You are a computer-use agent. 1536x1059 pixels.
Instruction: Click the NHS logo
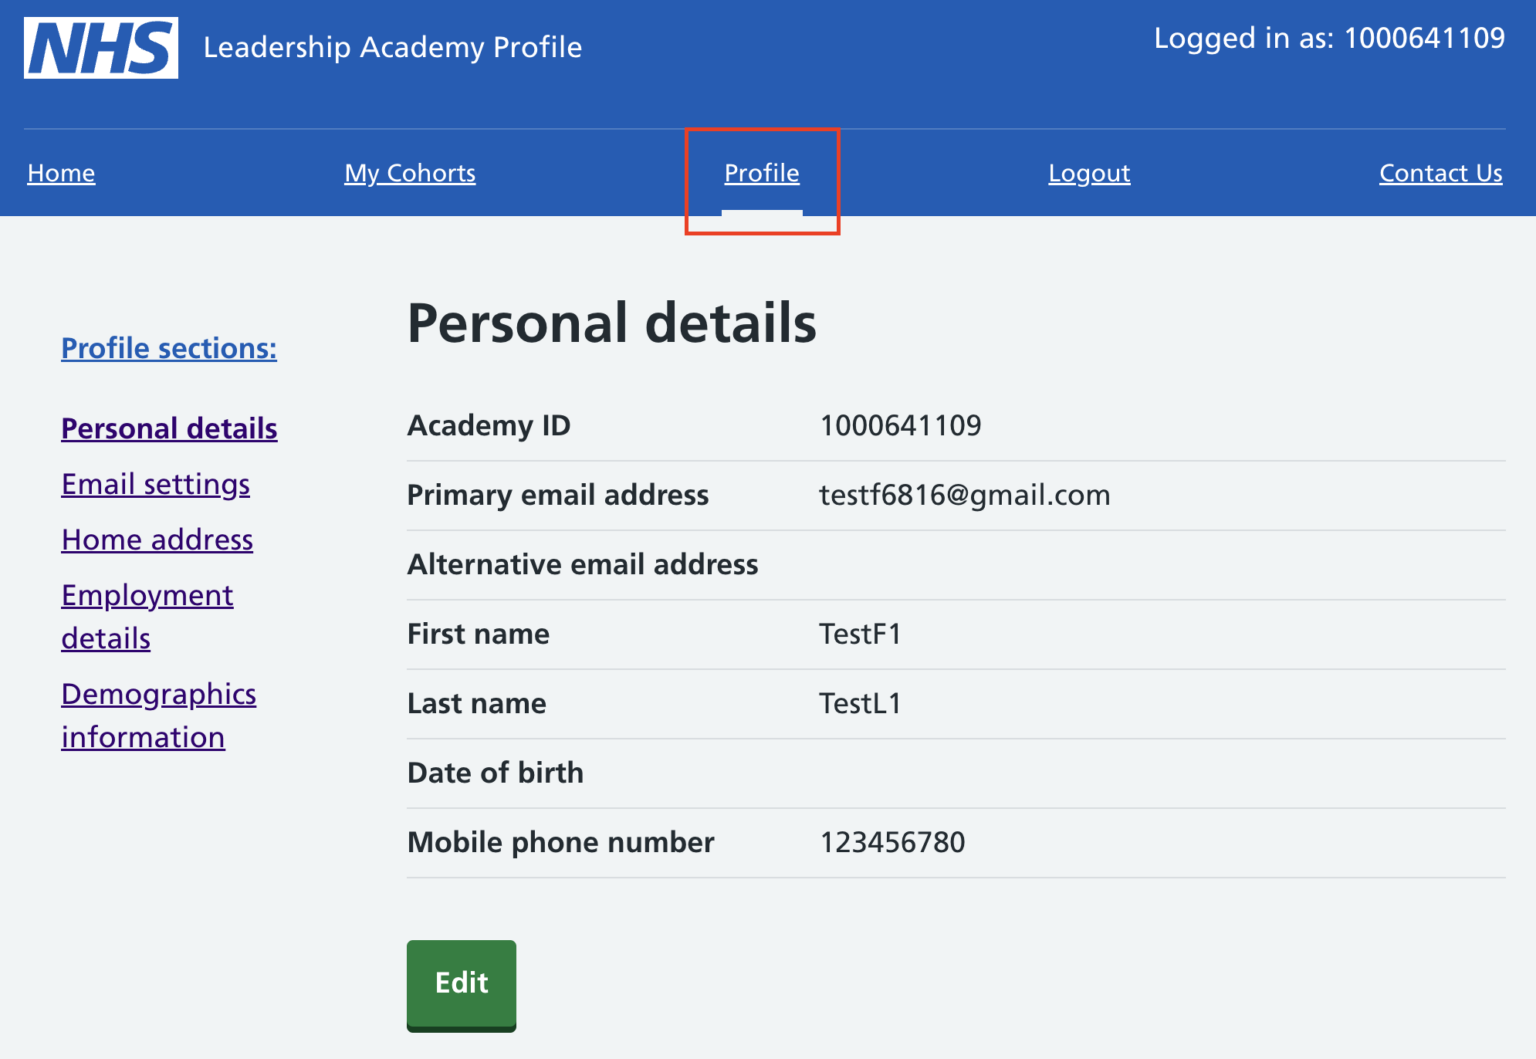tap(101, 47)
